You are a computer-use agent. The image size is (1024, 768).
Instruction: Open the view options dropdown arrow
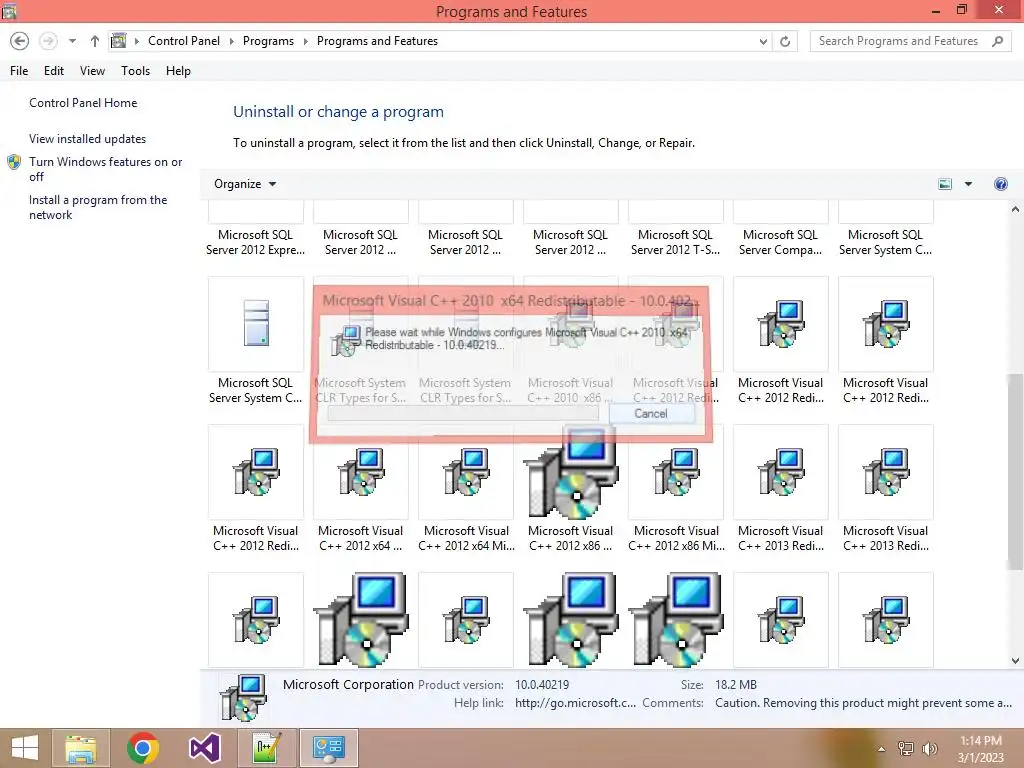968,184
